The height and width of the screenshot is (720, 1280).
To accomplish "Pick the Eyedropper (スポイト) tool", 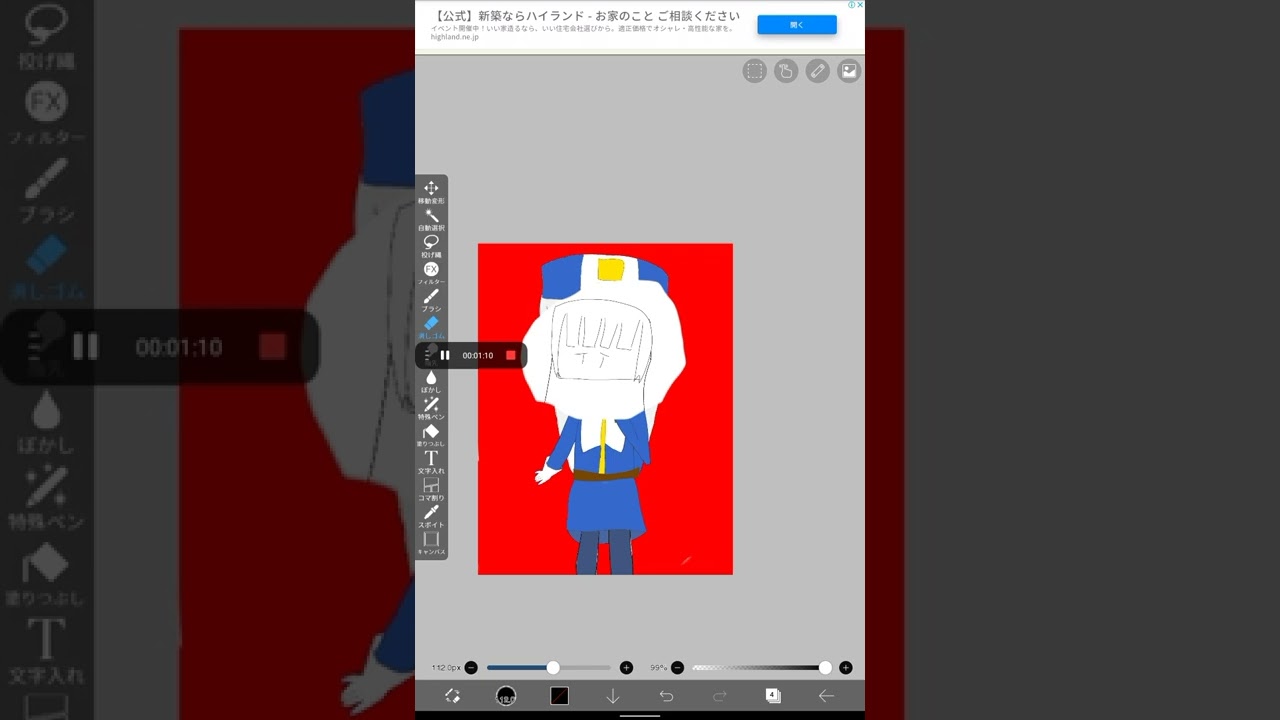I will click(x=431, y=514).
